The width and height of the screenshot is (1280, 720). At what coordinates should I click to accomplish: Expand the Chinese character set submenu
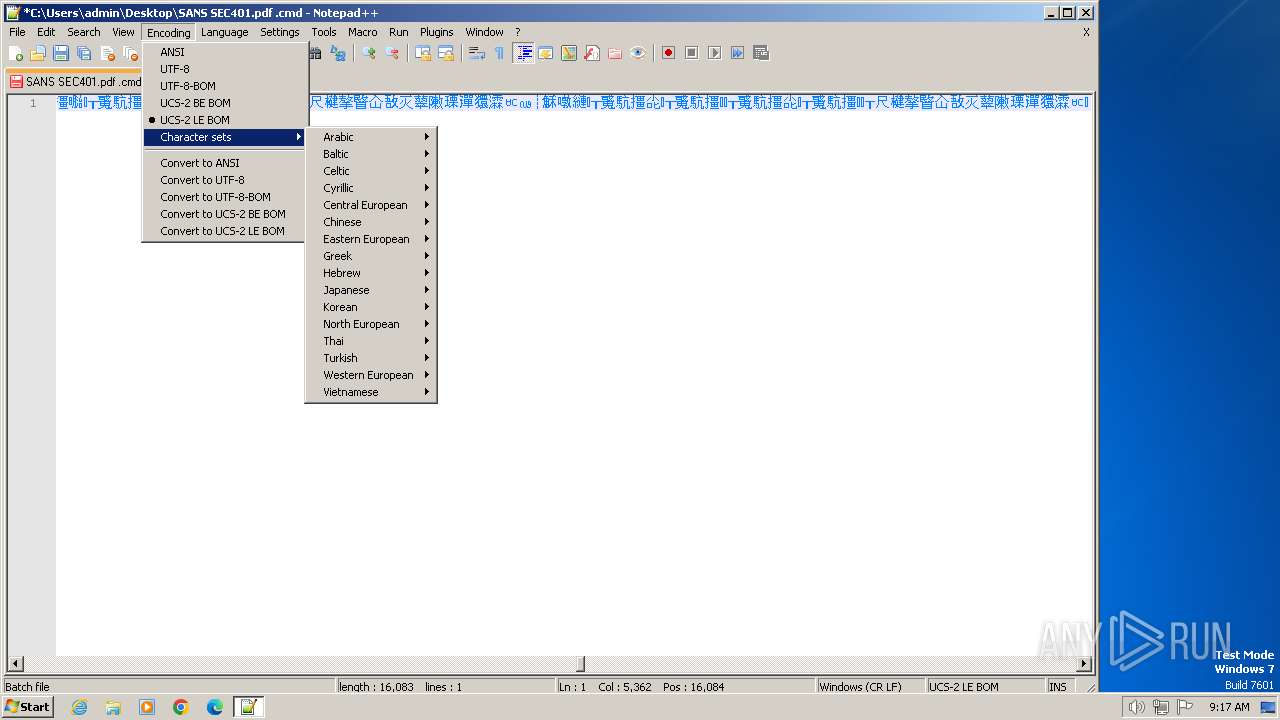pos(371,222)
